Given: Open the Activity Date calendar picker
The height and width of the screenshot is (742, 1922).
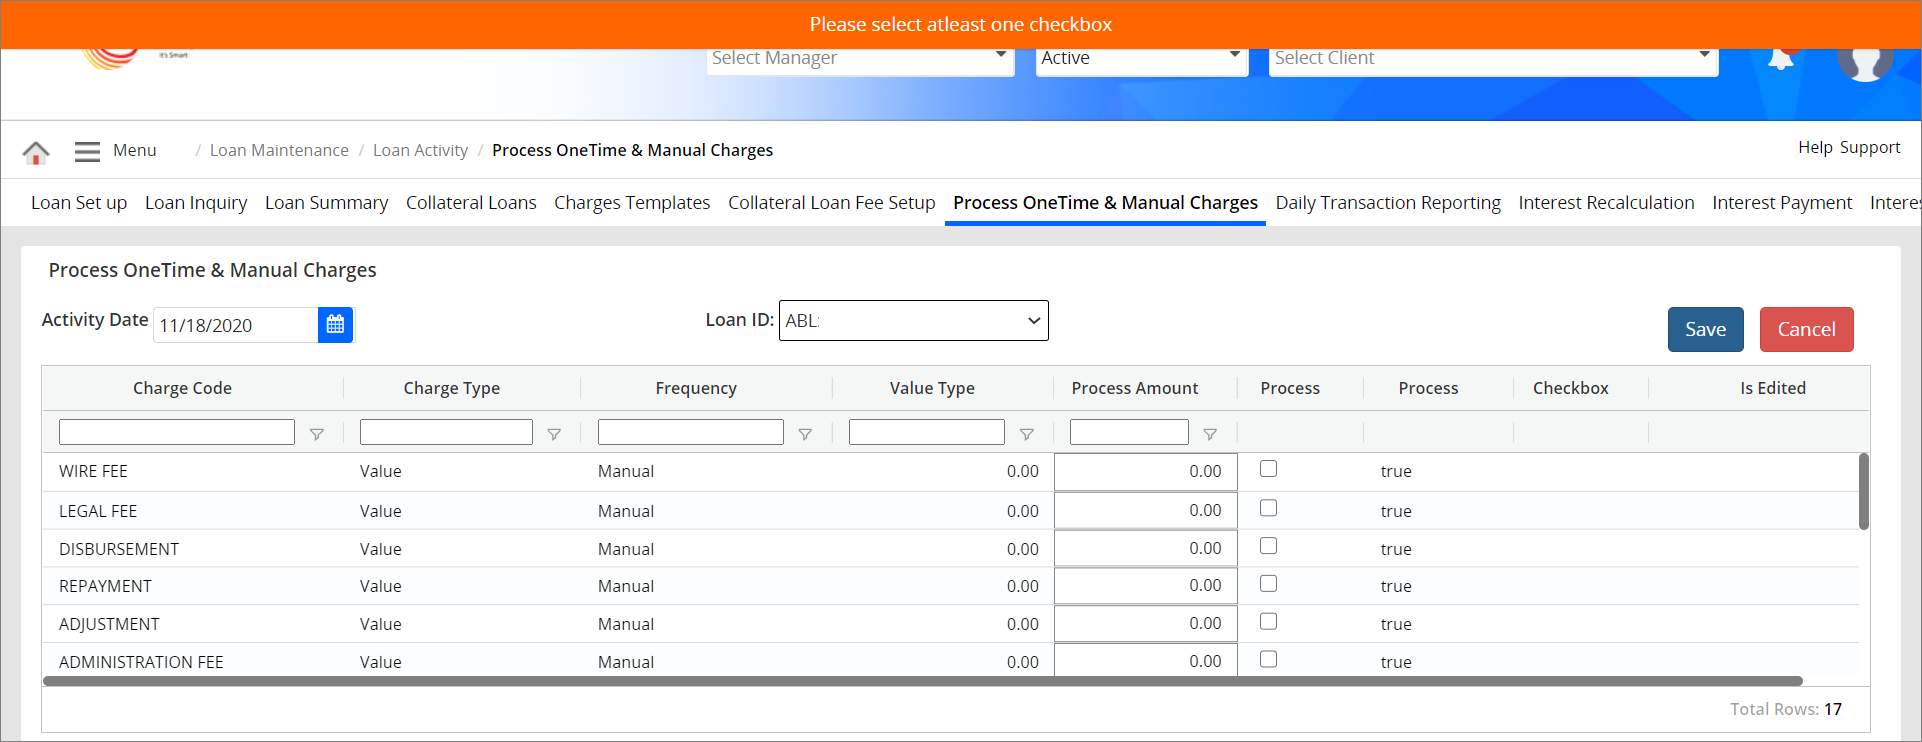Looking at the screenshot, I should click(335, 325).
